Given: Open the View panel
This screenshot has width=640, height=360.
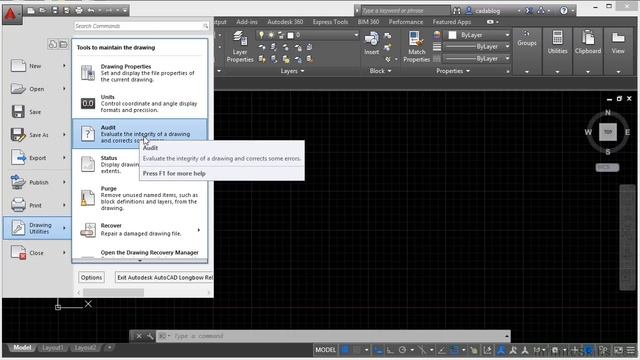Looking at the screenshot, I should 618,42.
